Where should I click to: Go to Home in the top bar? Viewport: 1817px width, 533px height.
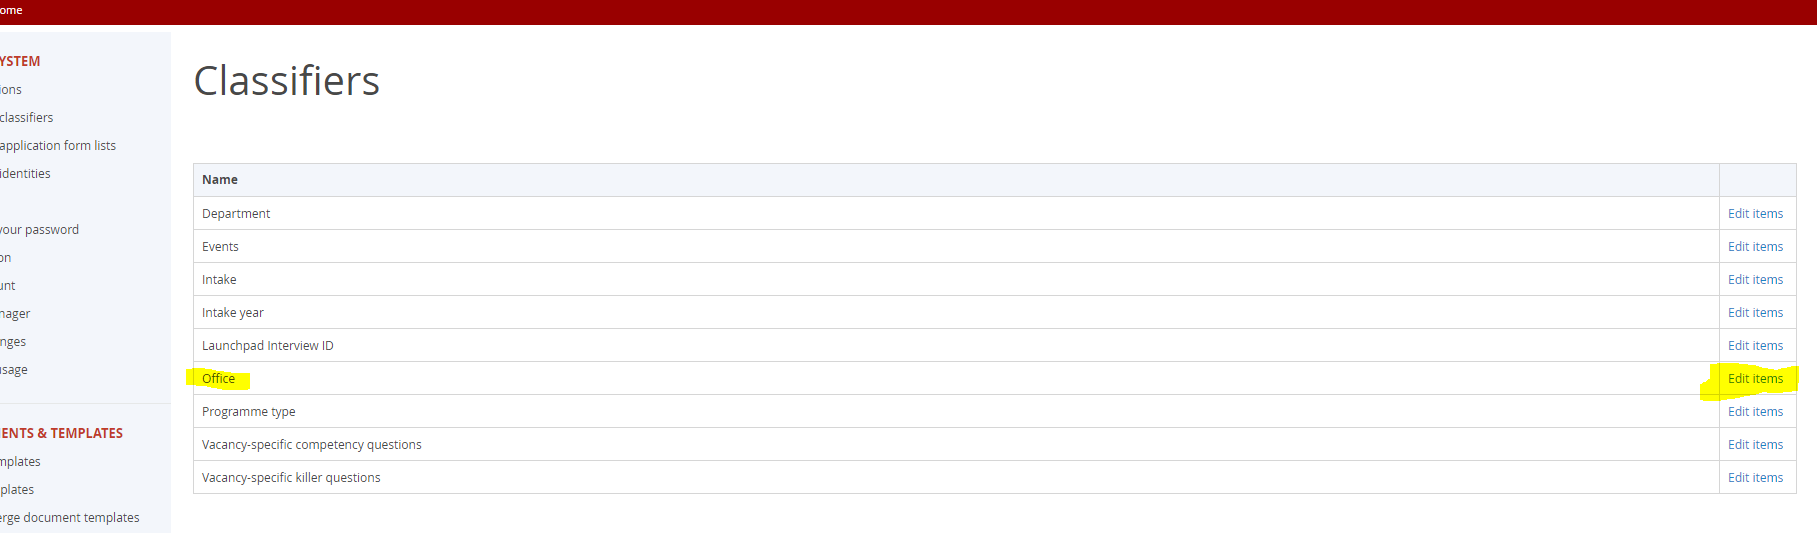(11, 10)
